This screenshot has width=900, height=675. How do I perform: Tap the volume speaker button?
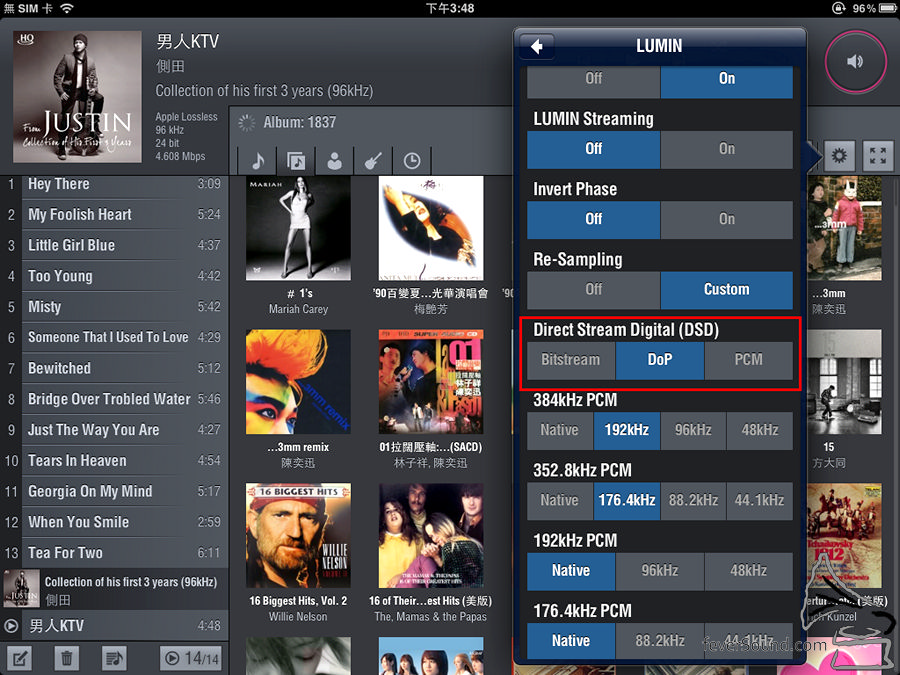tap(855, 61)
